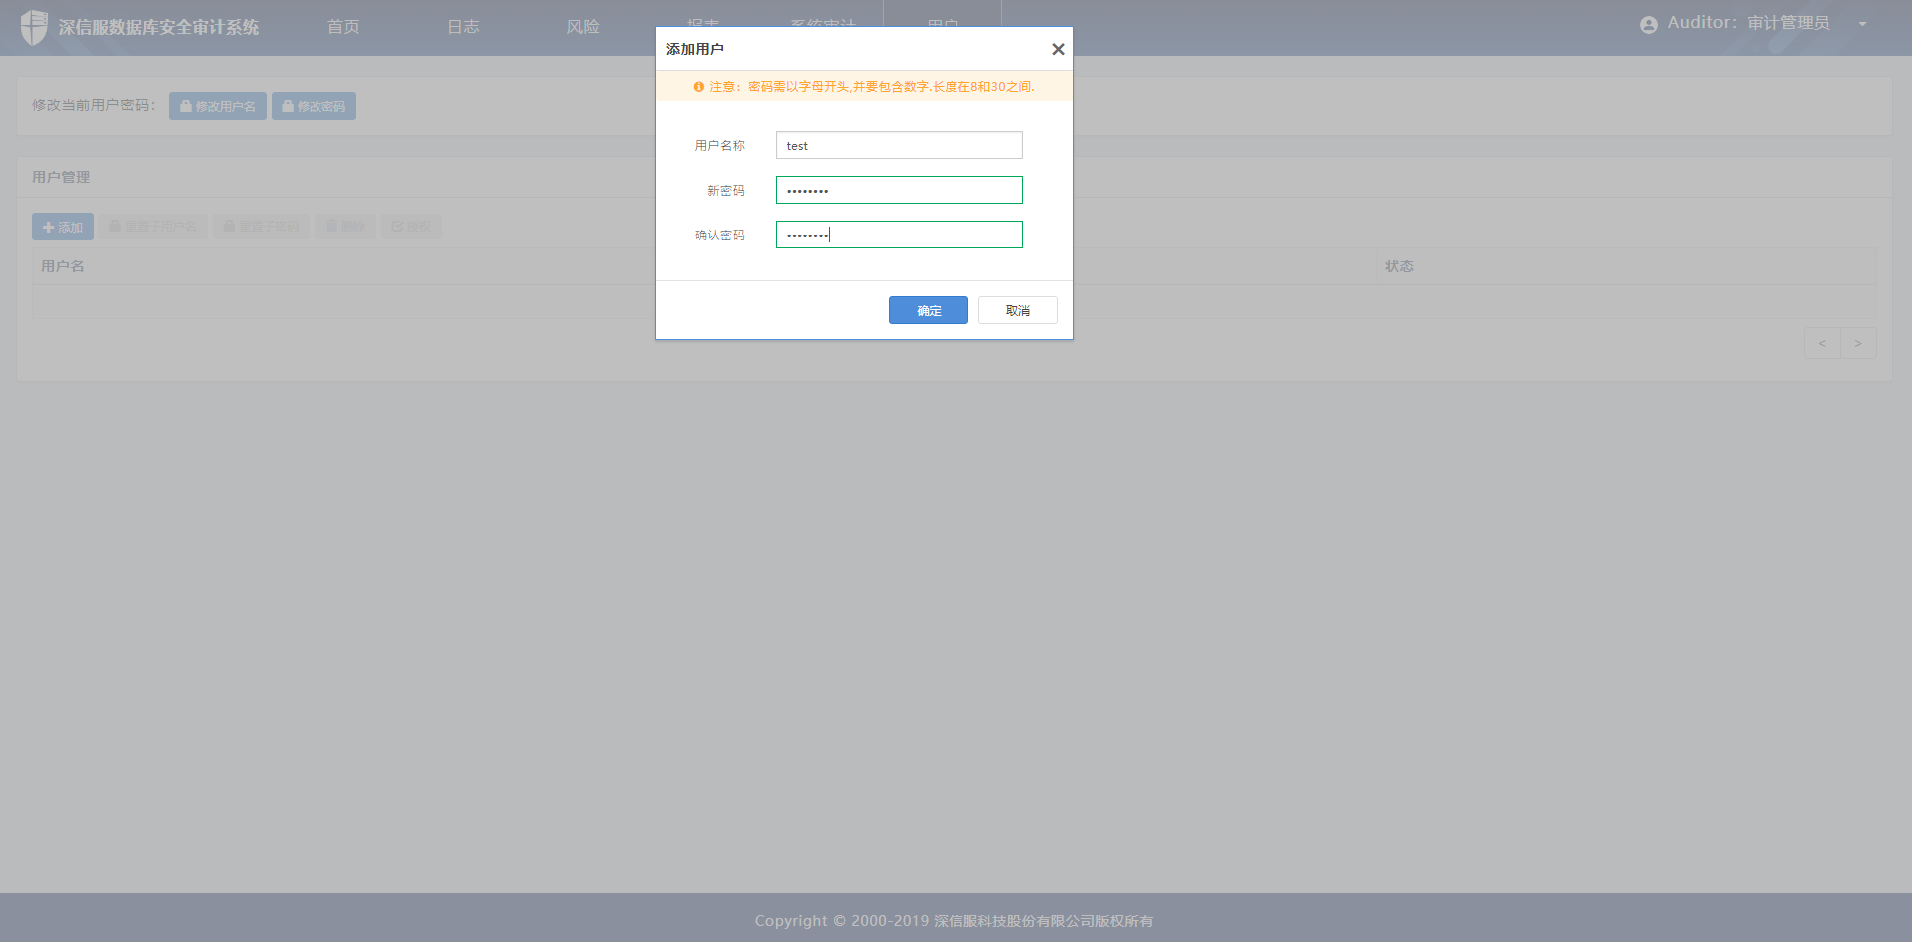Screen dimensions: 1912x944
Task: Open the 首页 navigation tab
Action: tap(343, 27)
